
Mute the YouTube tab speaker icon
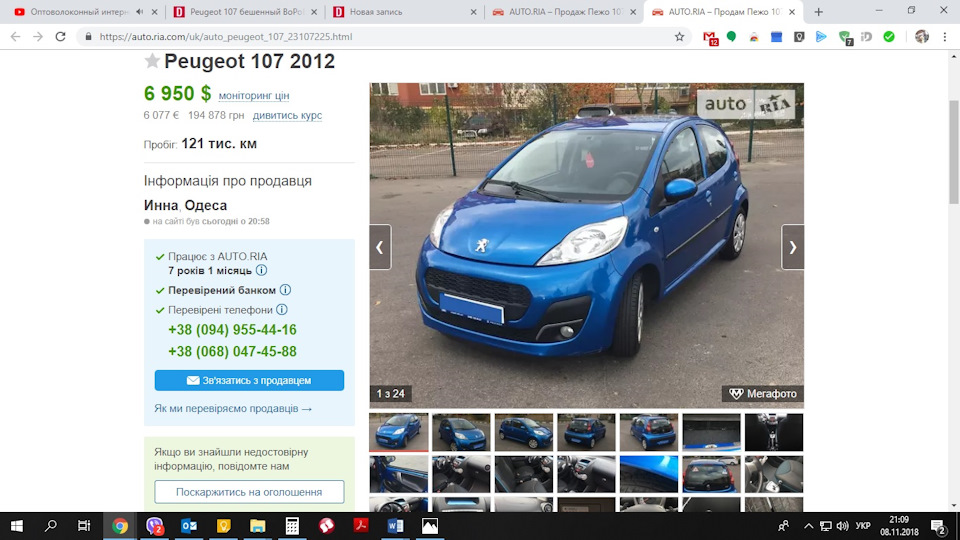click(x=140, y=12)
